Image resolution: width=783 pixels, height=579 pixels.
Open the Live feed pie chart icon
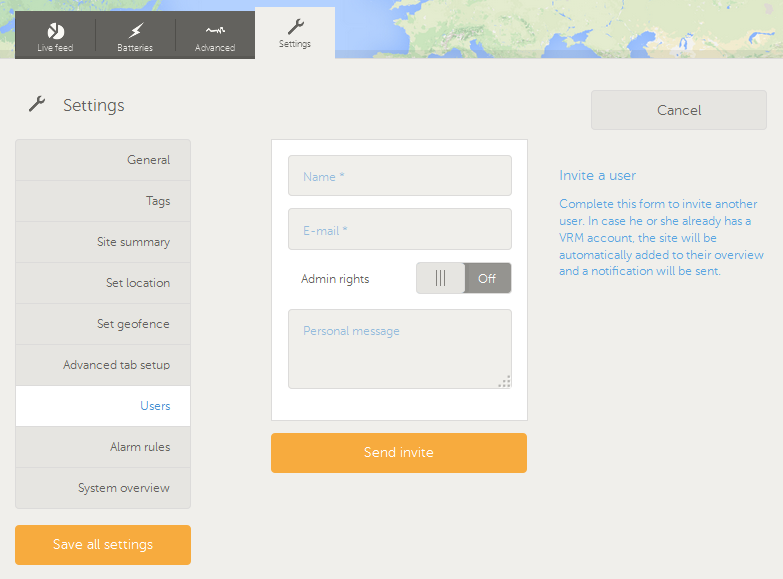point(55,30)
